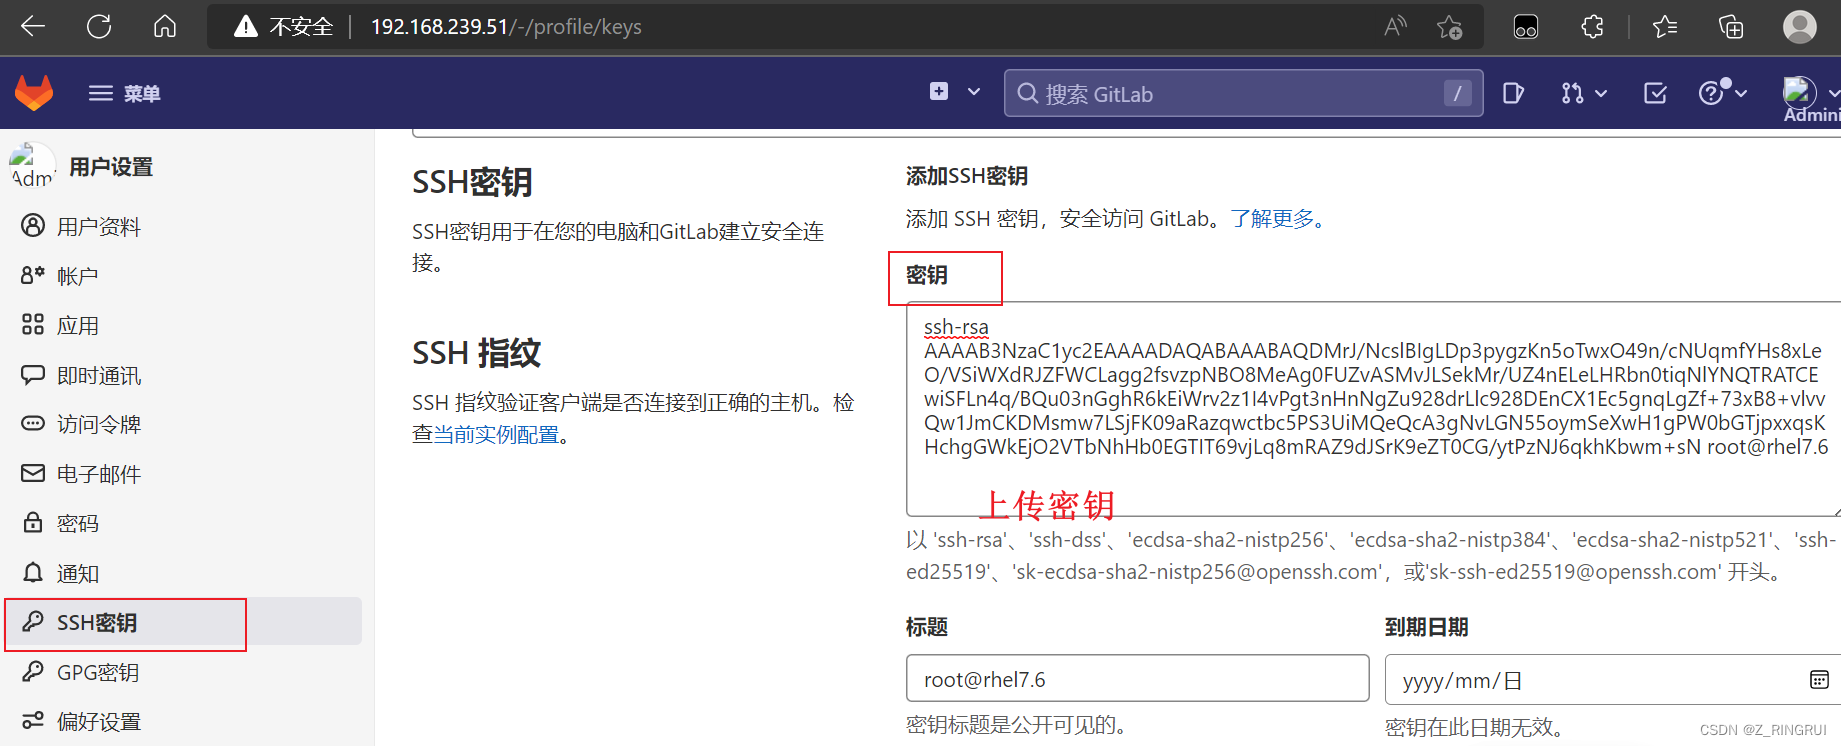Click the lock icon beside 密码
The width and height of the screenshot is (1841, 746).
33,522
